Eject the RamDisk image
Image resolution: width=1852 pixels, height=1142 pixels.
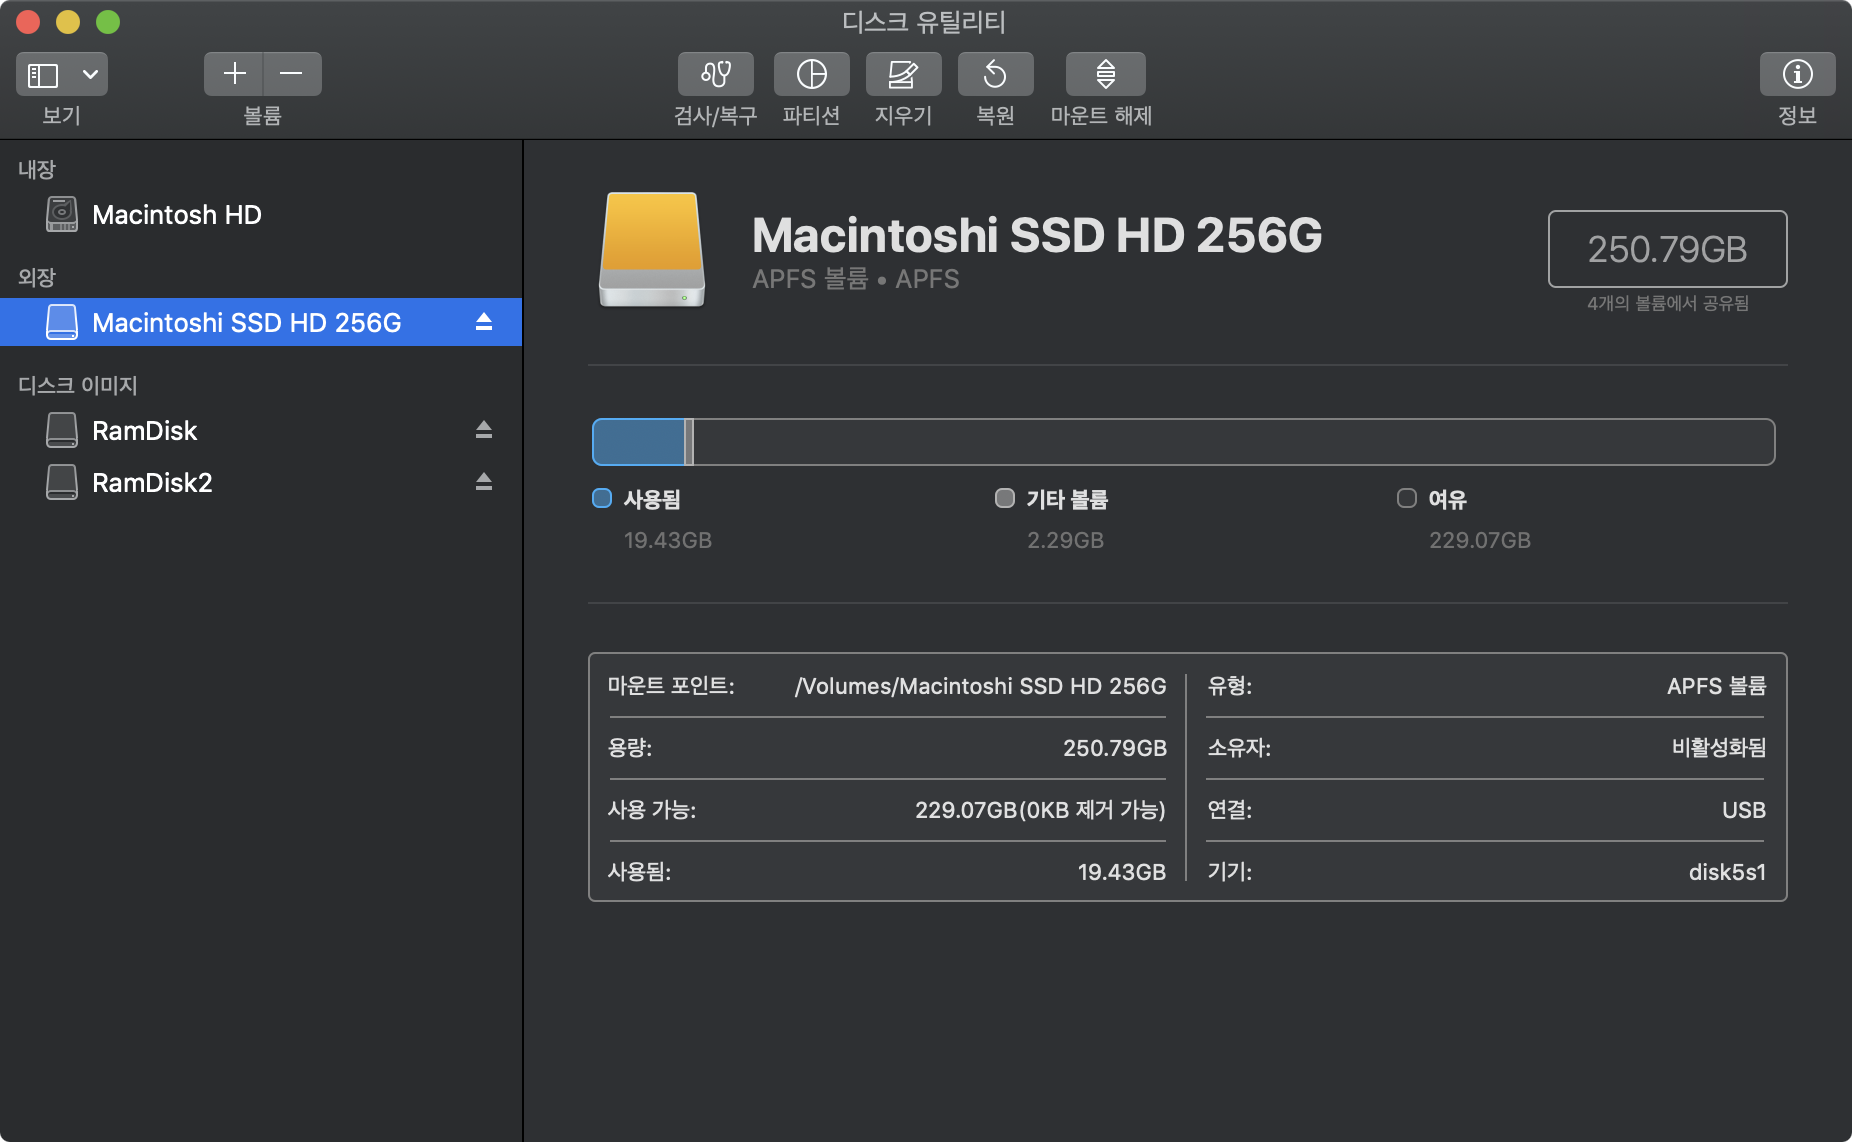[484, 430]
